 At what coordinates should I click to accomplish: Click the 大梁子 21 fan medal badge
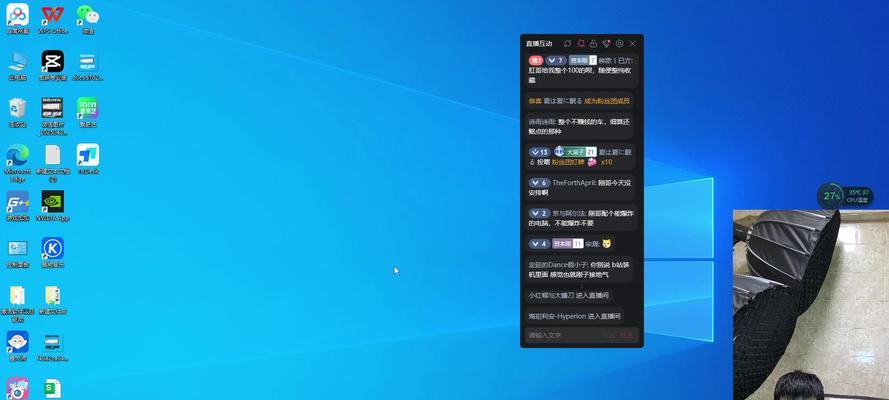(575, 152)
